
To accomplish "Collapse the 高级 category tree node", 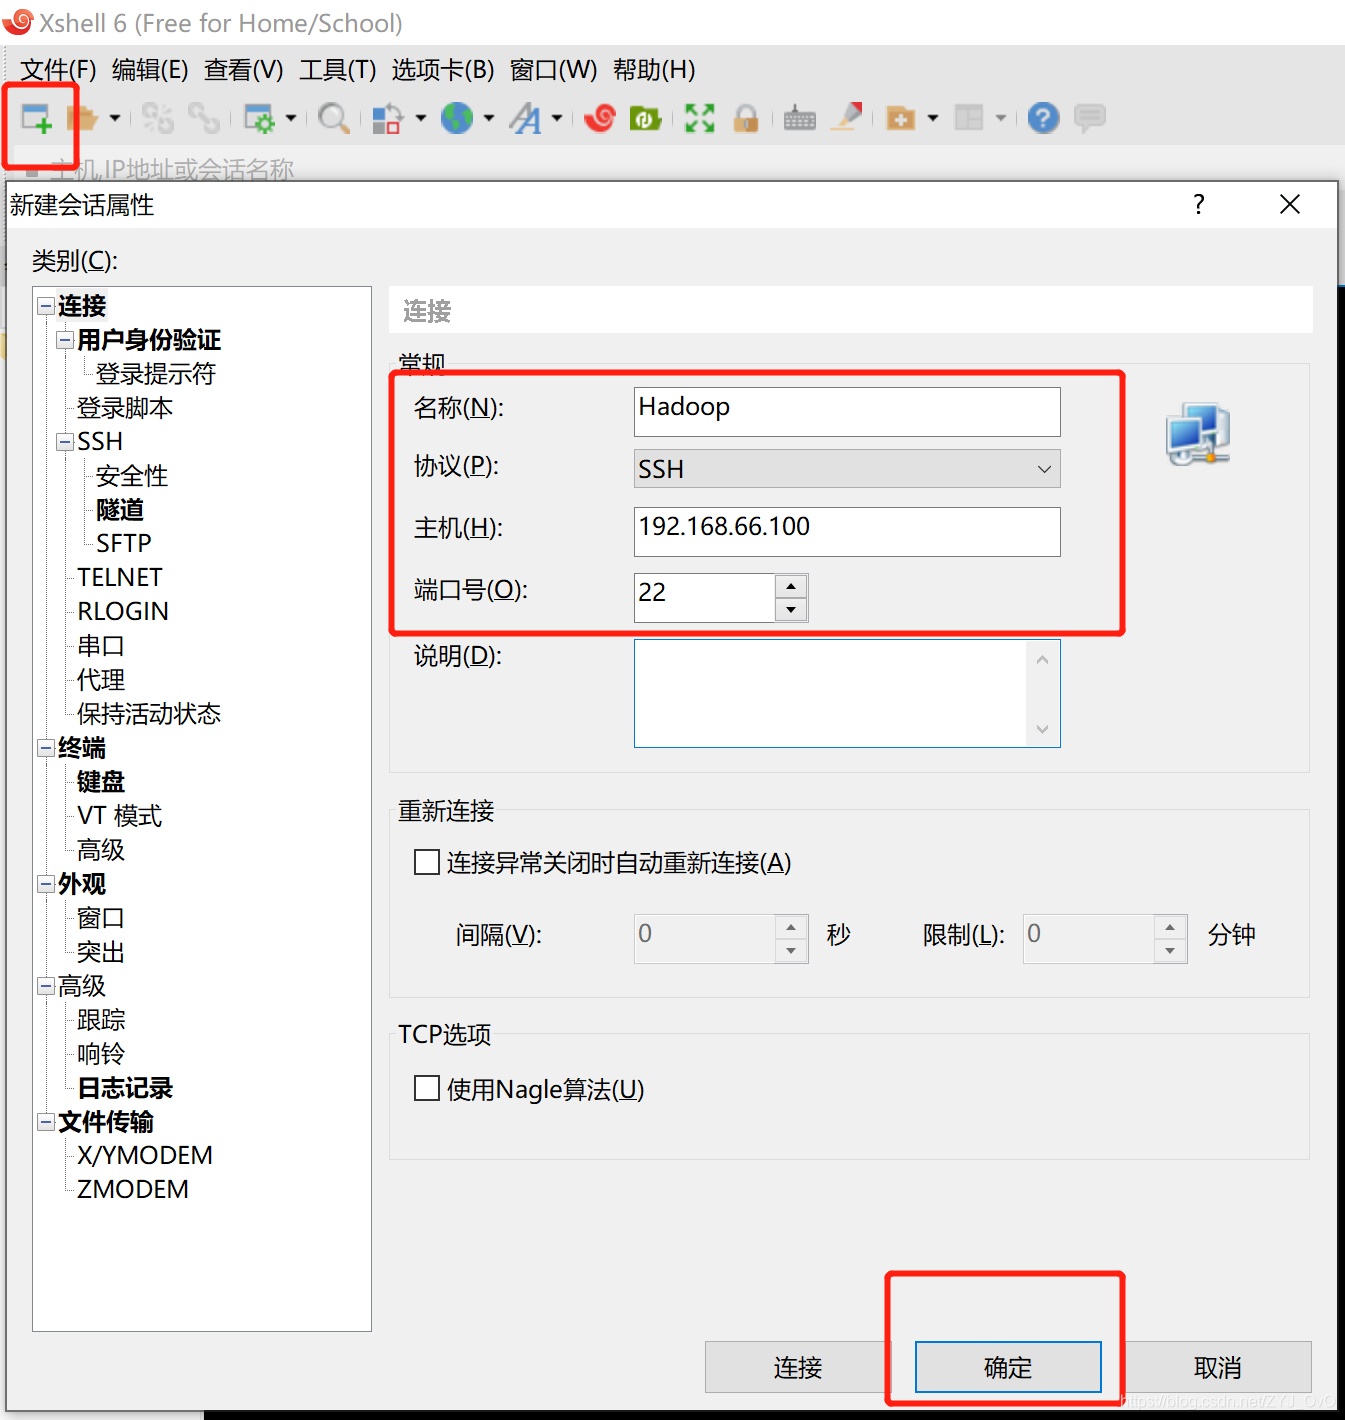I will click(46, 986).
